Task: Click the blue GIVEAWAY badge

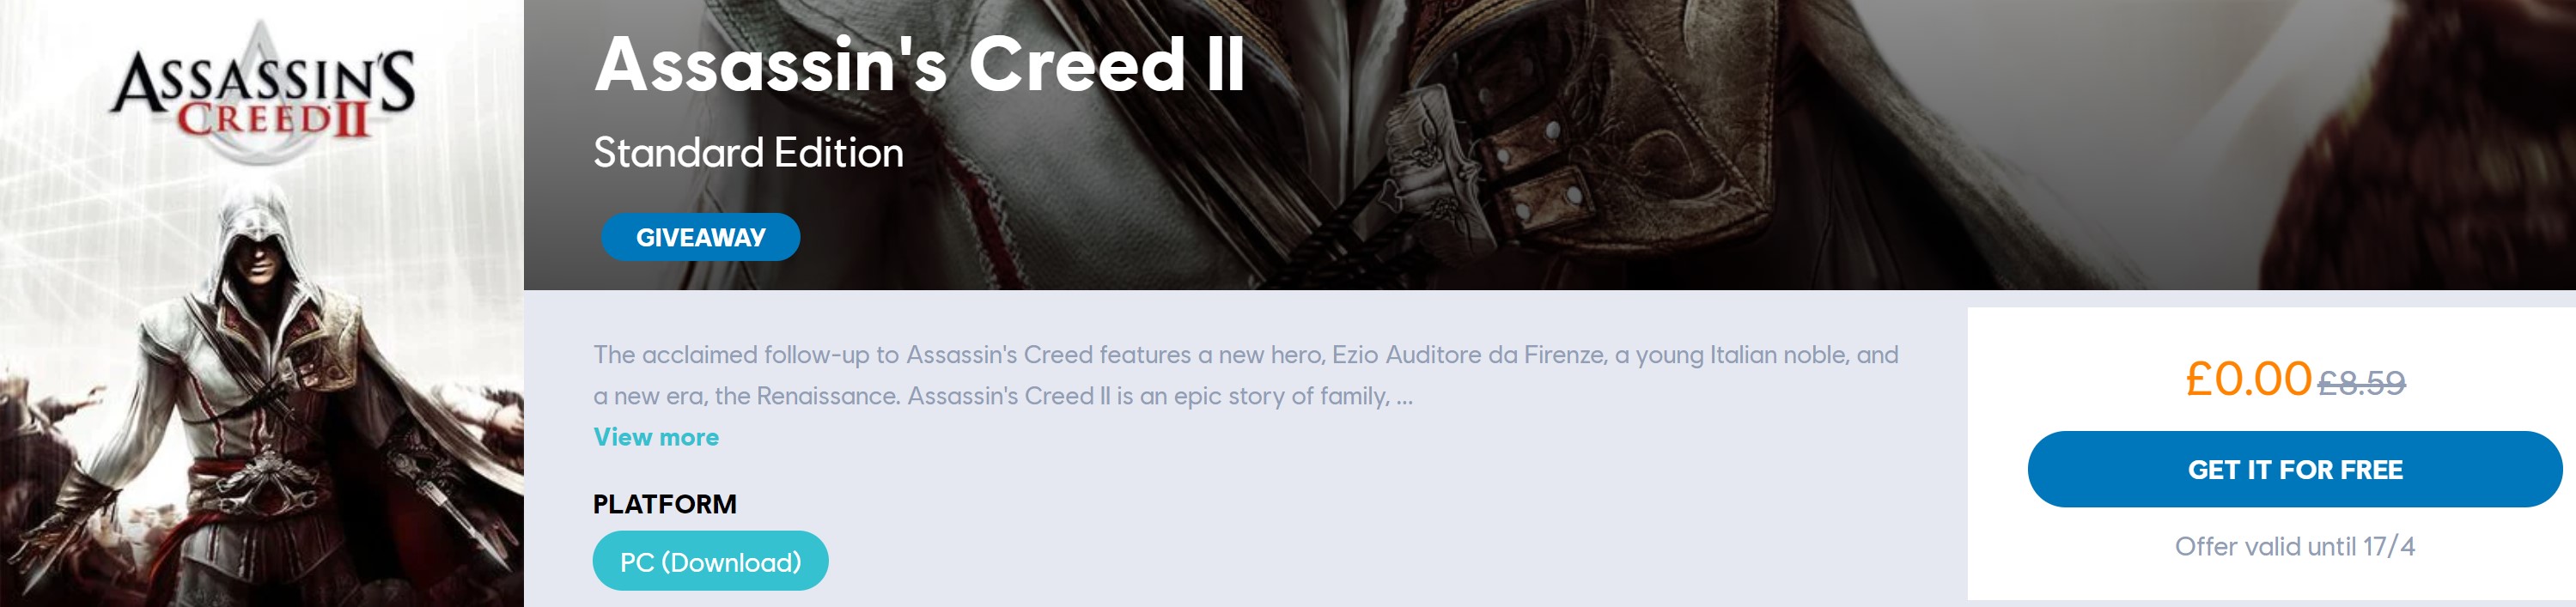Action: (x=700, y=237)
